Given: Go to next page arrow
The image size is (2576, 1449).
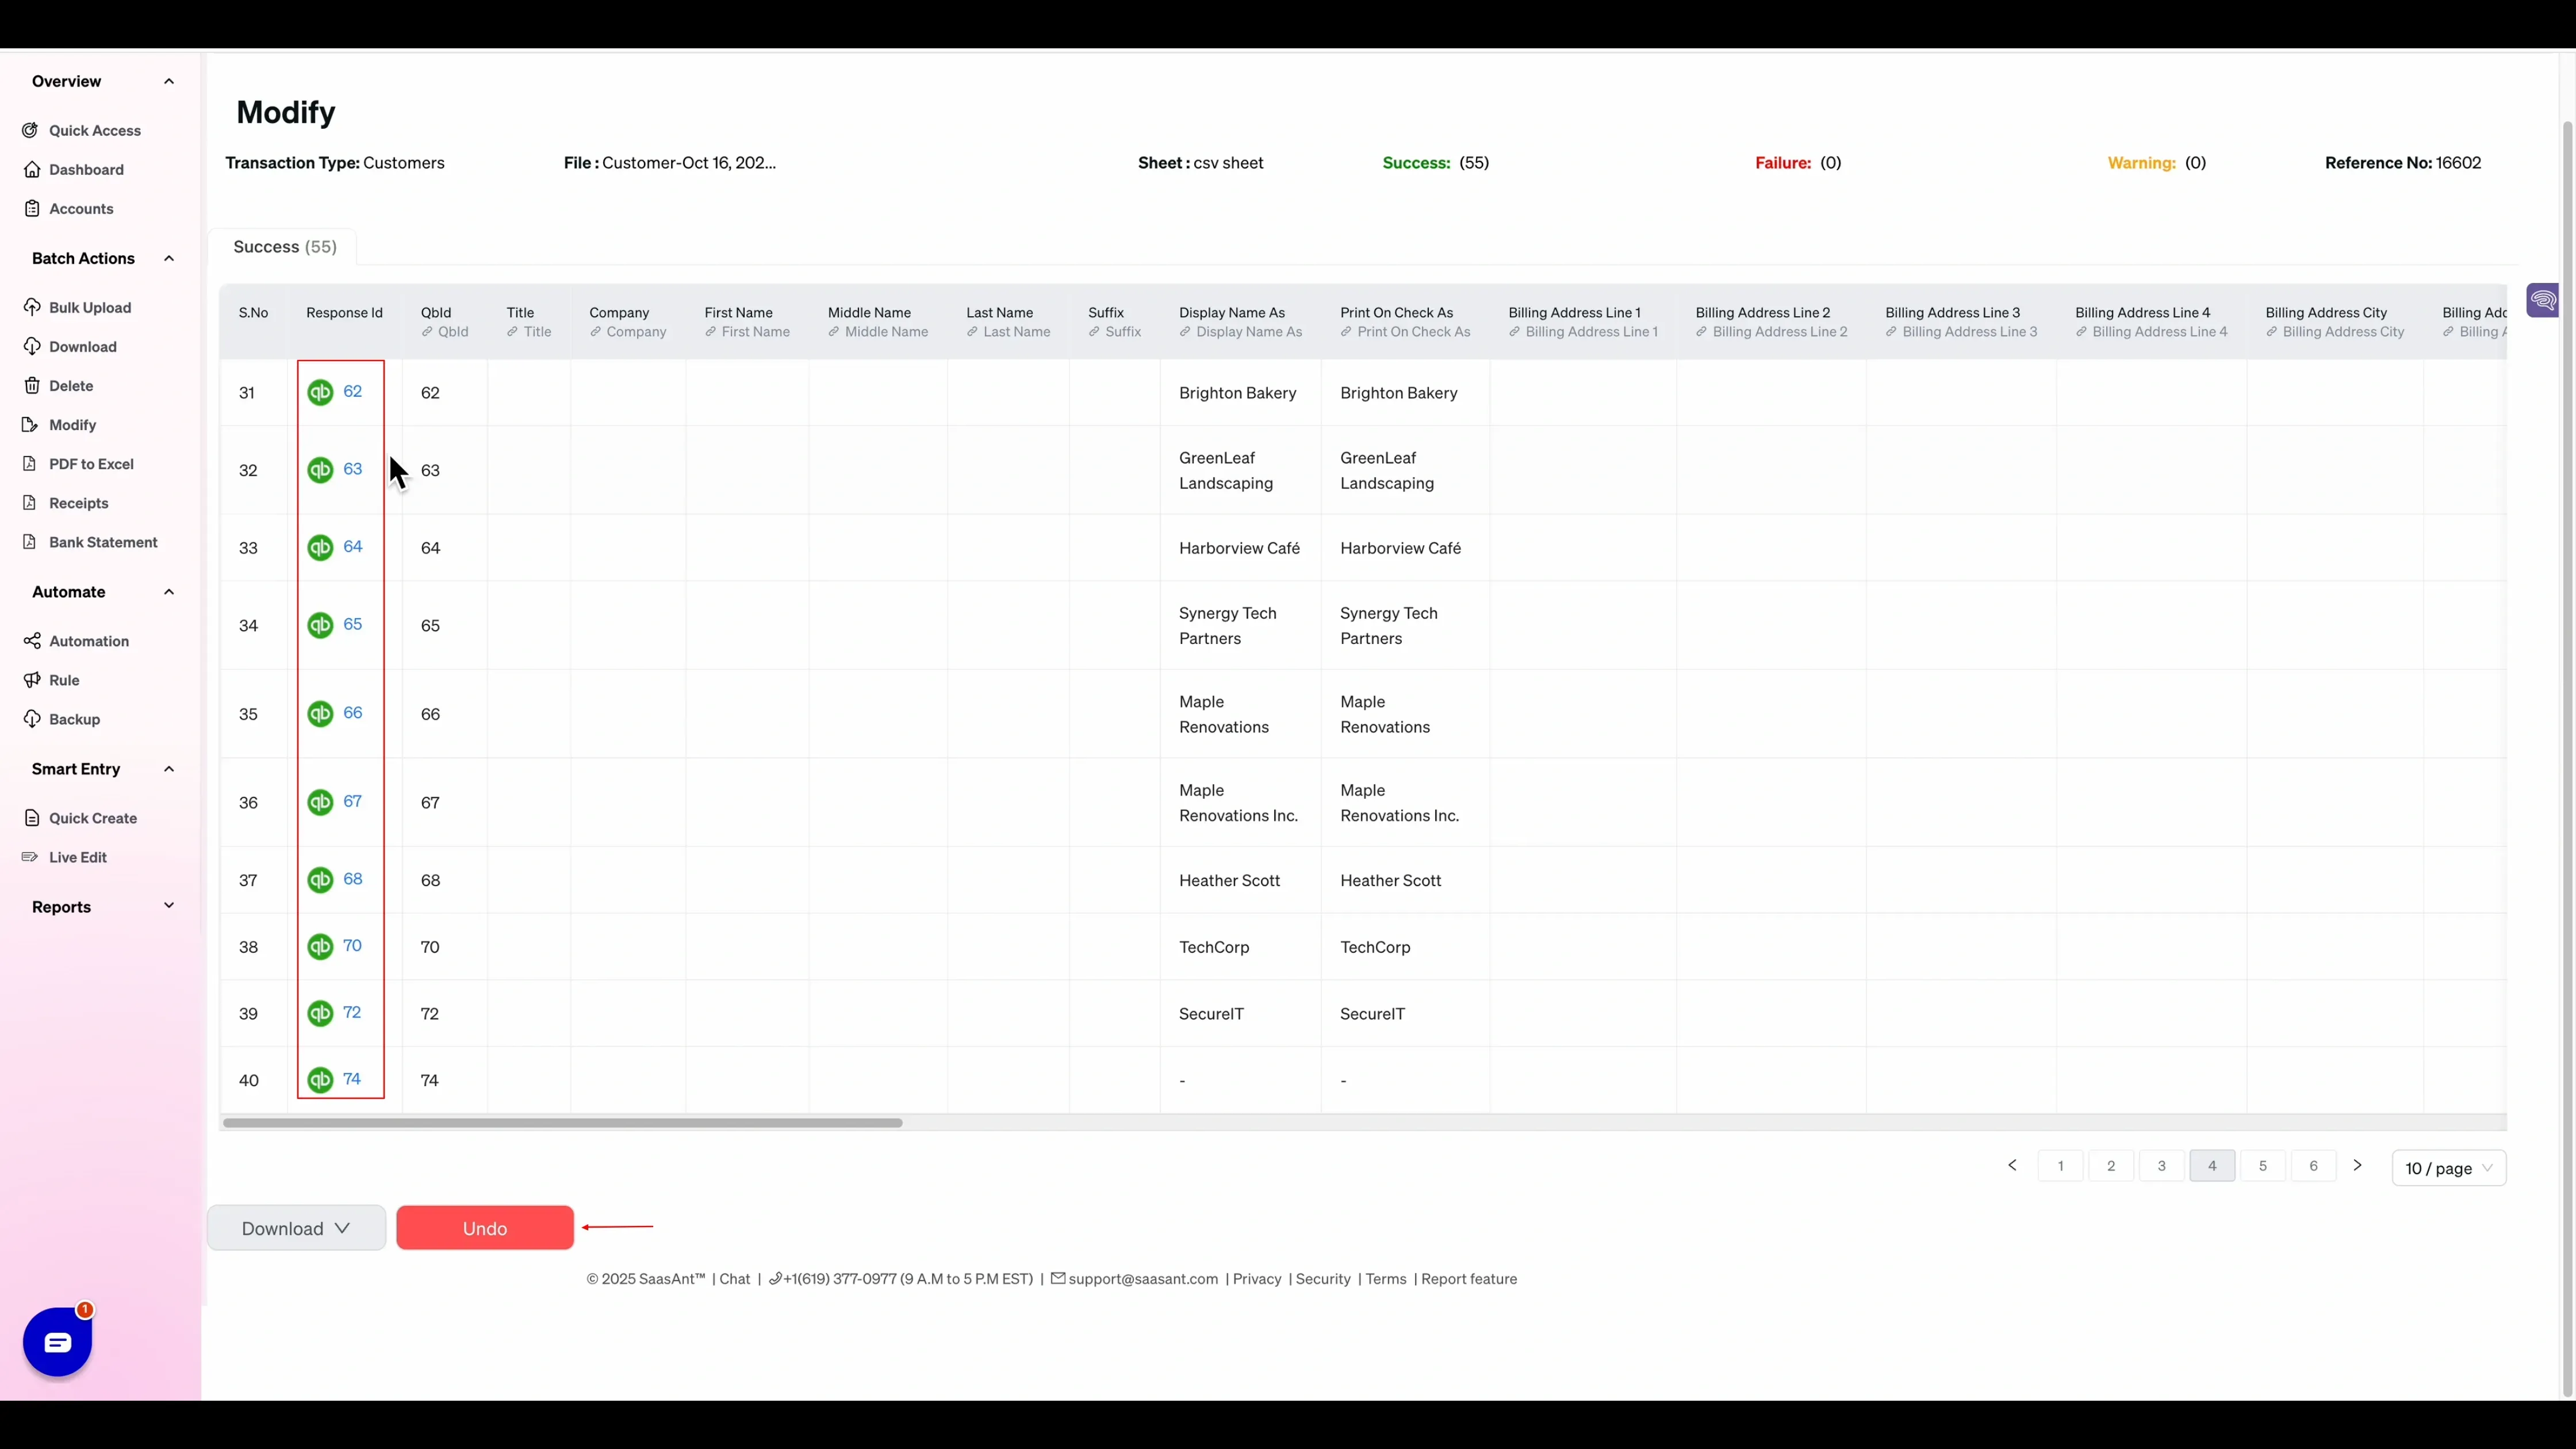Looking at the screenshot, I should point(2357,1165).
